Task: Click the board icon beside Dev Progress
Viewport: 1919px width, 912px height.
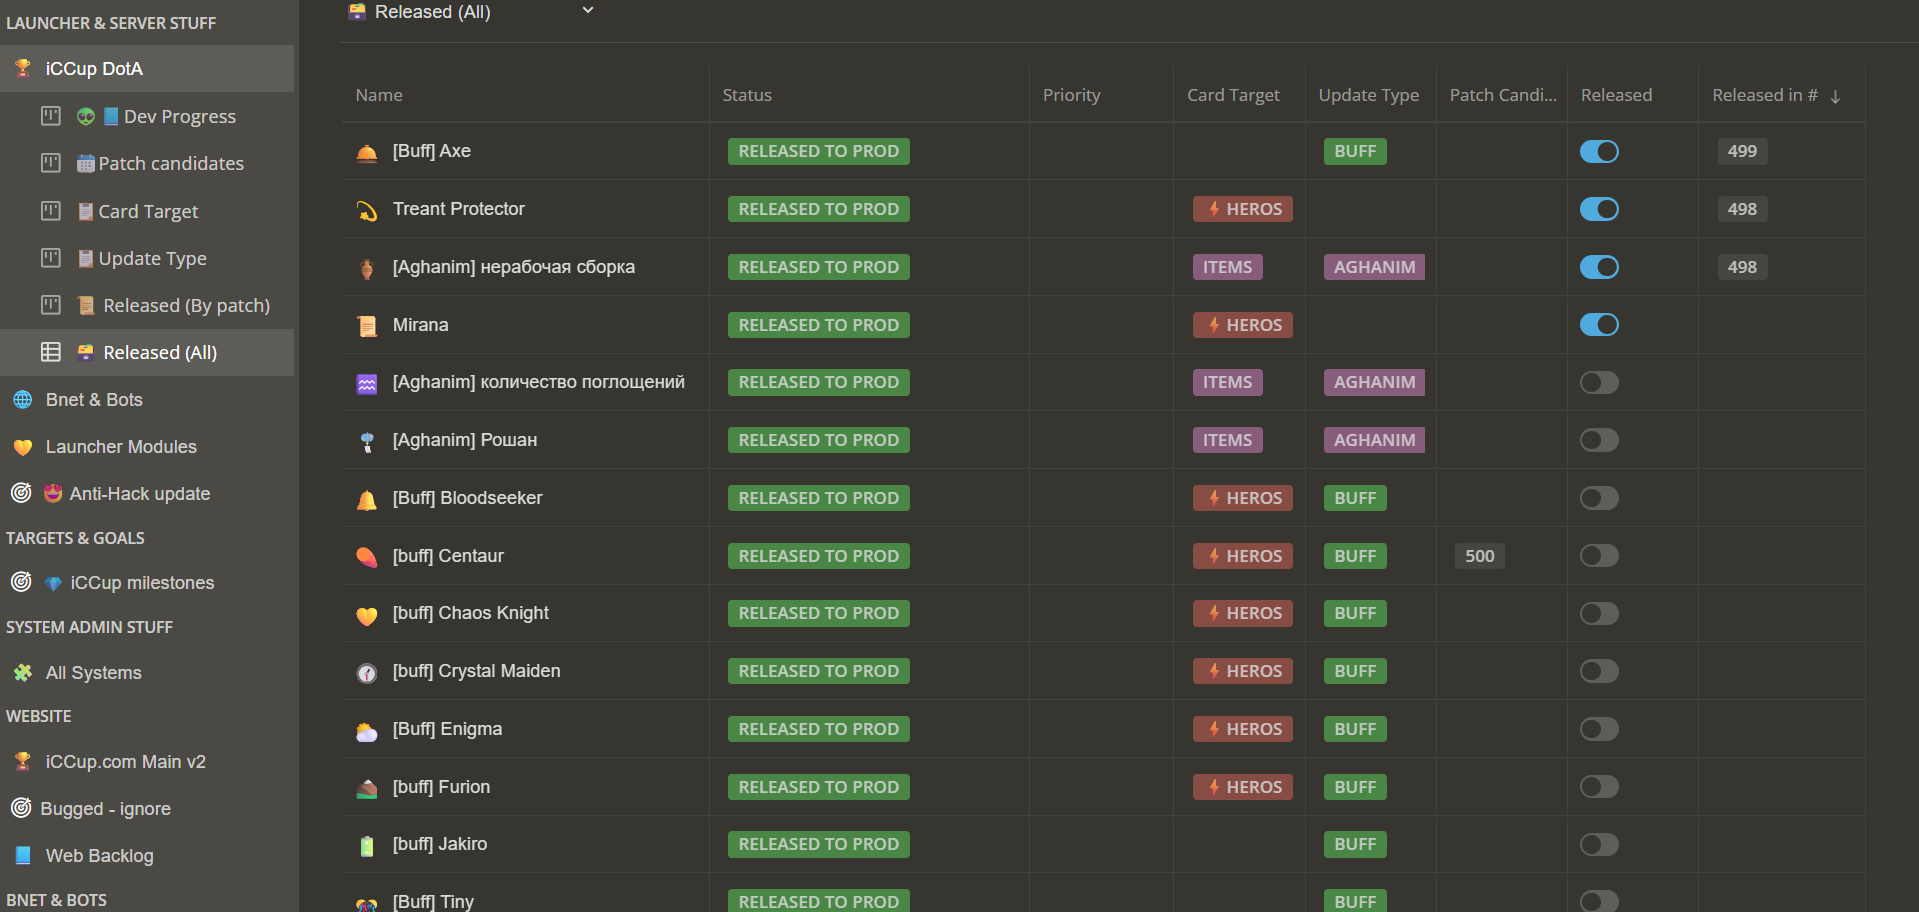Action: click(51, 116)
